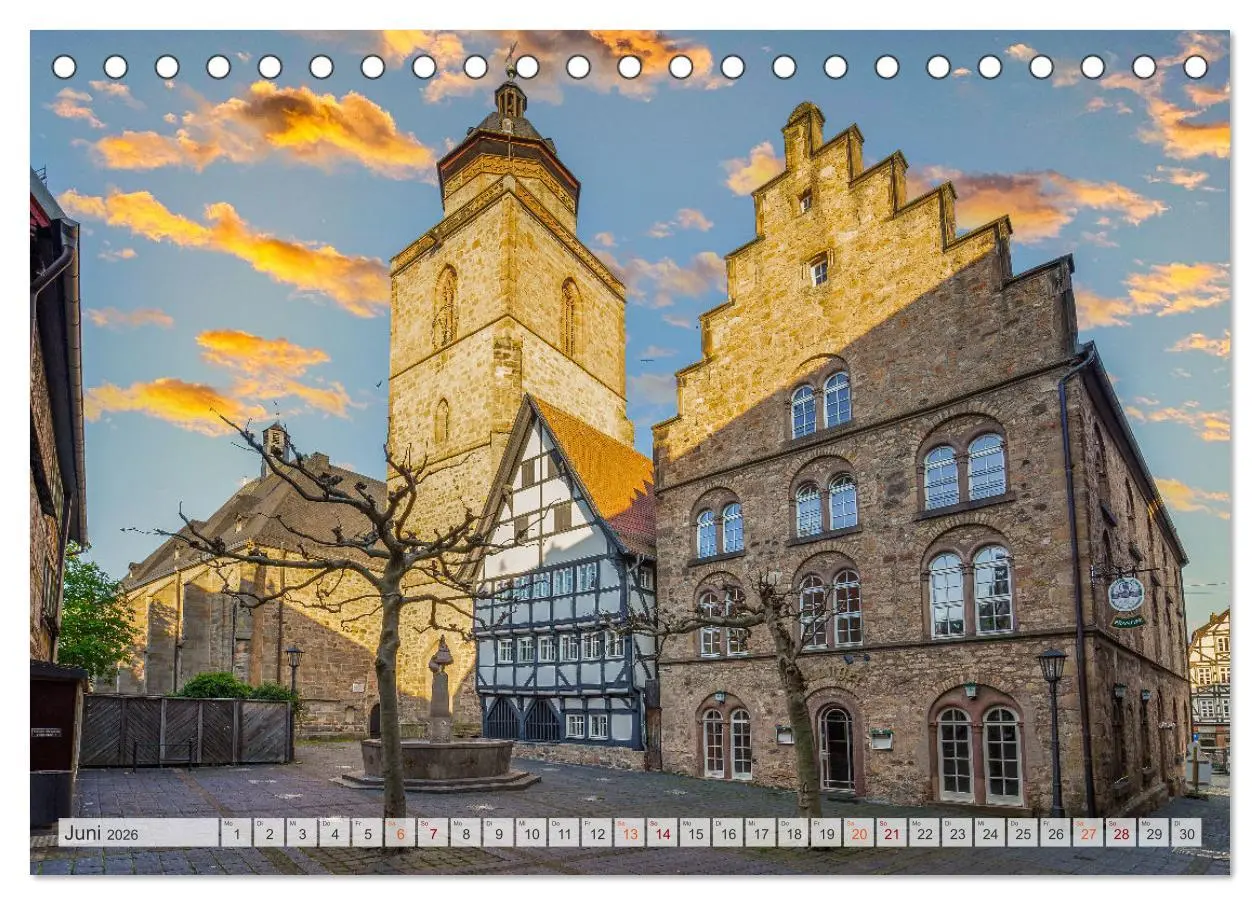Pick Wednesday 3 day cell
This screenshot has width=1260, height=905.
click(x=302, y=833)
